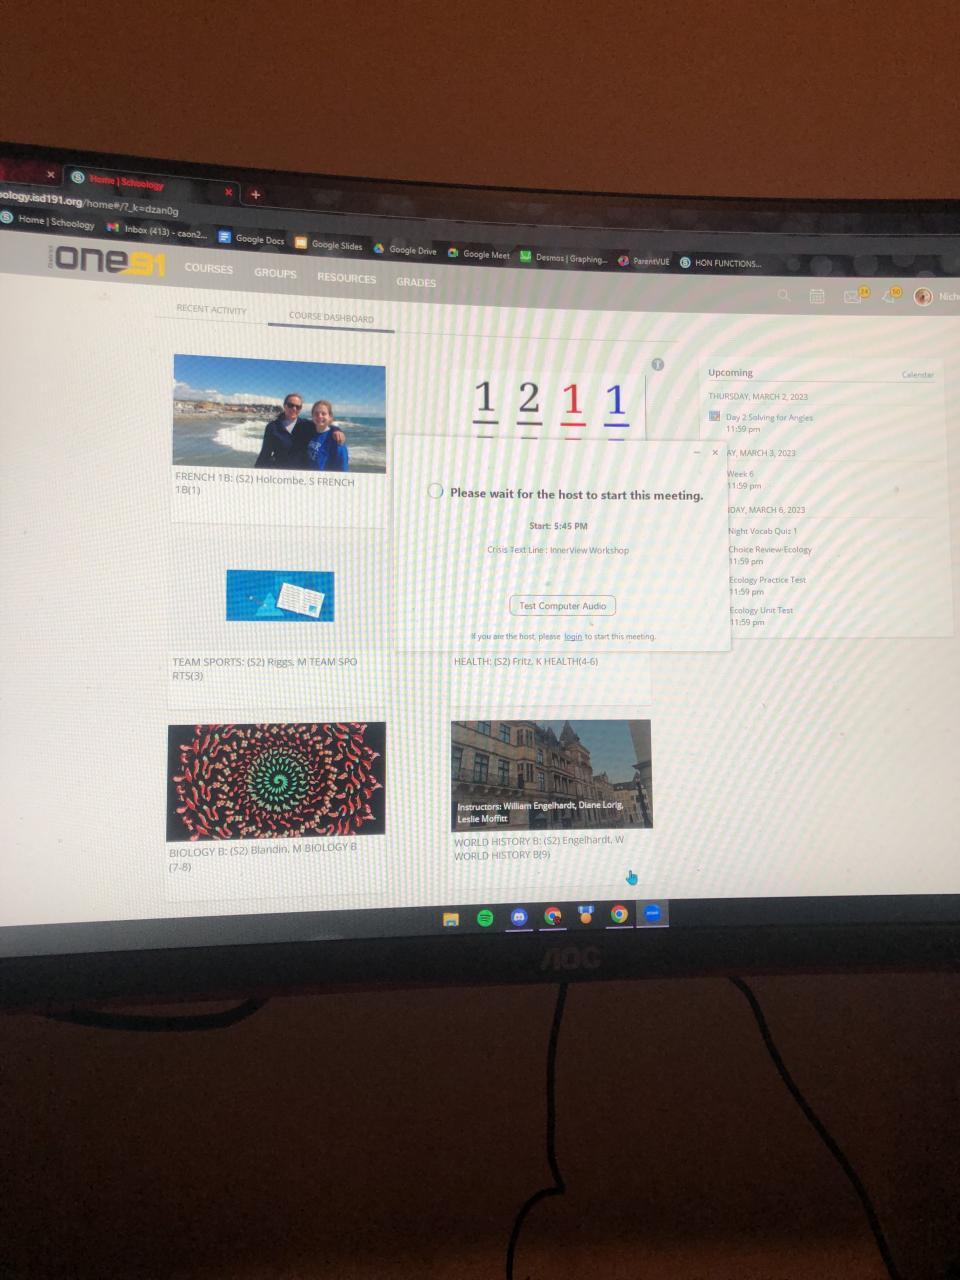Minimize the Zoom waiting dialog
This screenshot has width=960, height=1280.
(x=697, y=452)
